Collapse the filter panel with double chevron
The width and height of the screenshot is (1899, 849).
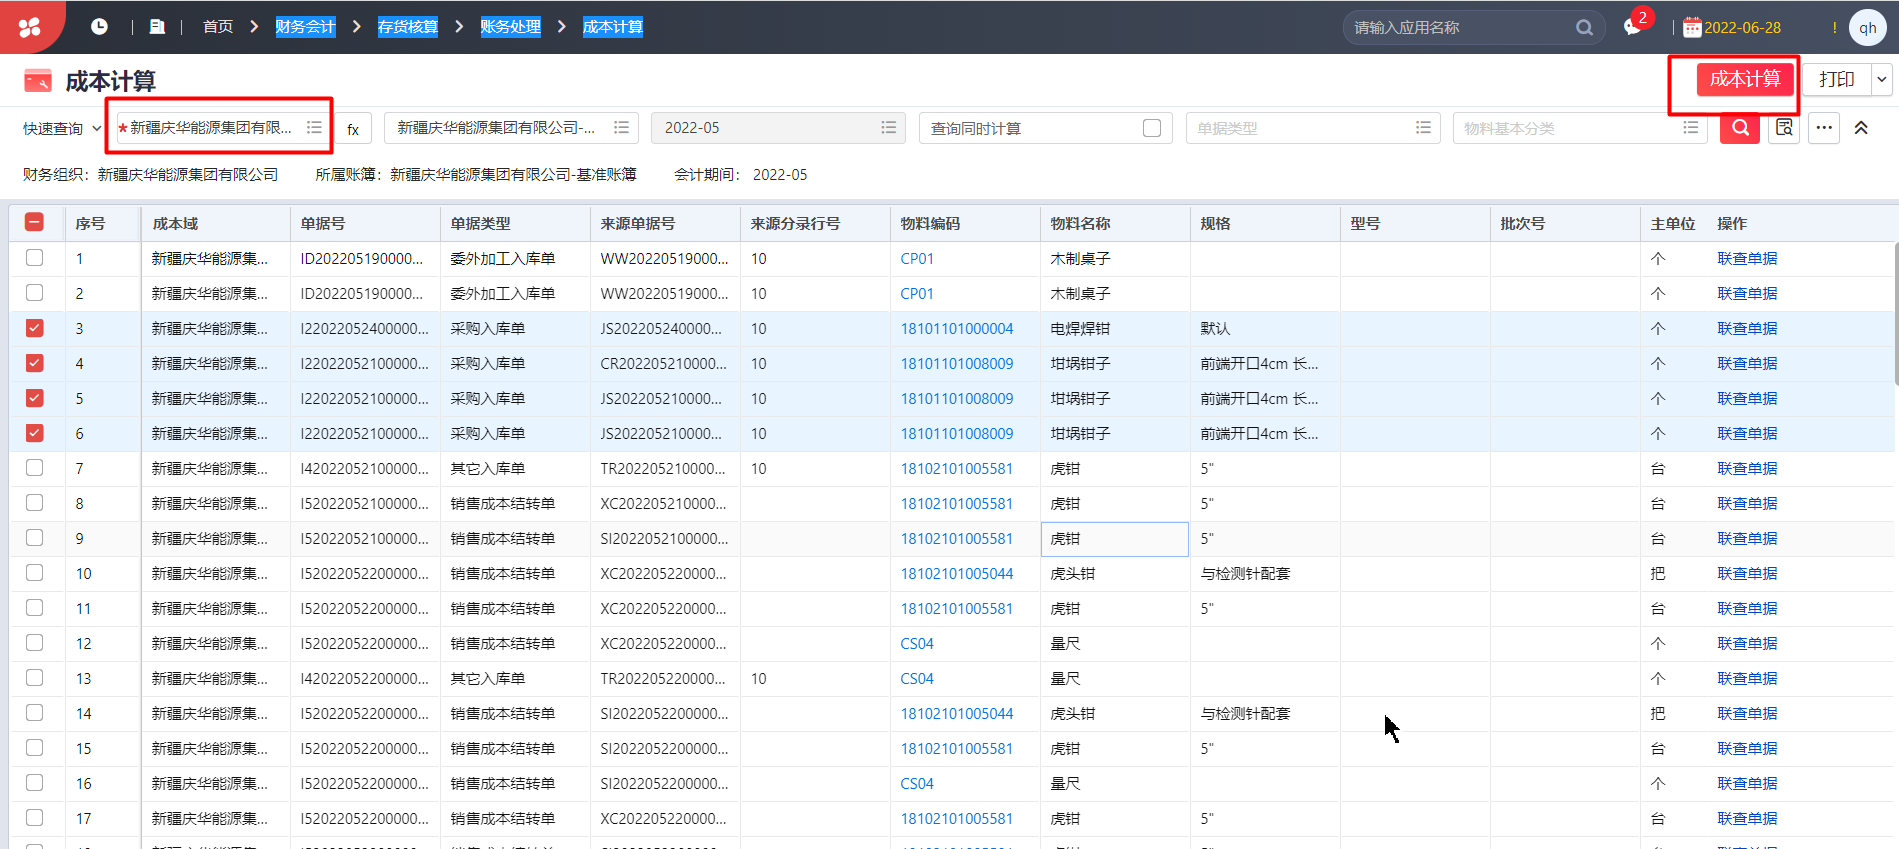(1861, 128)
